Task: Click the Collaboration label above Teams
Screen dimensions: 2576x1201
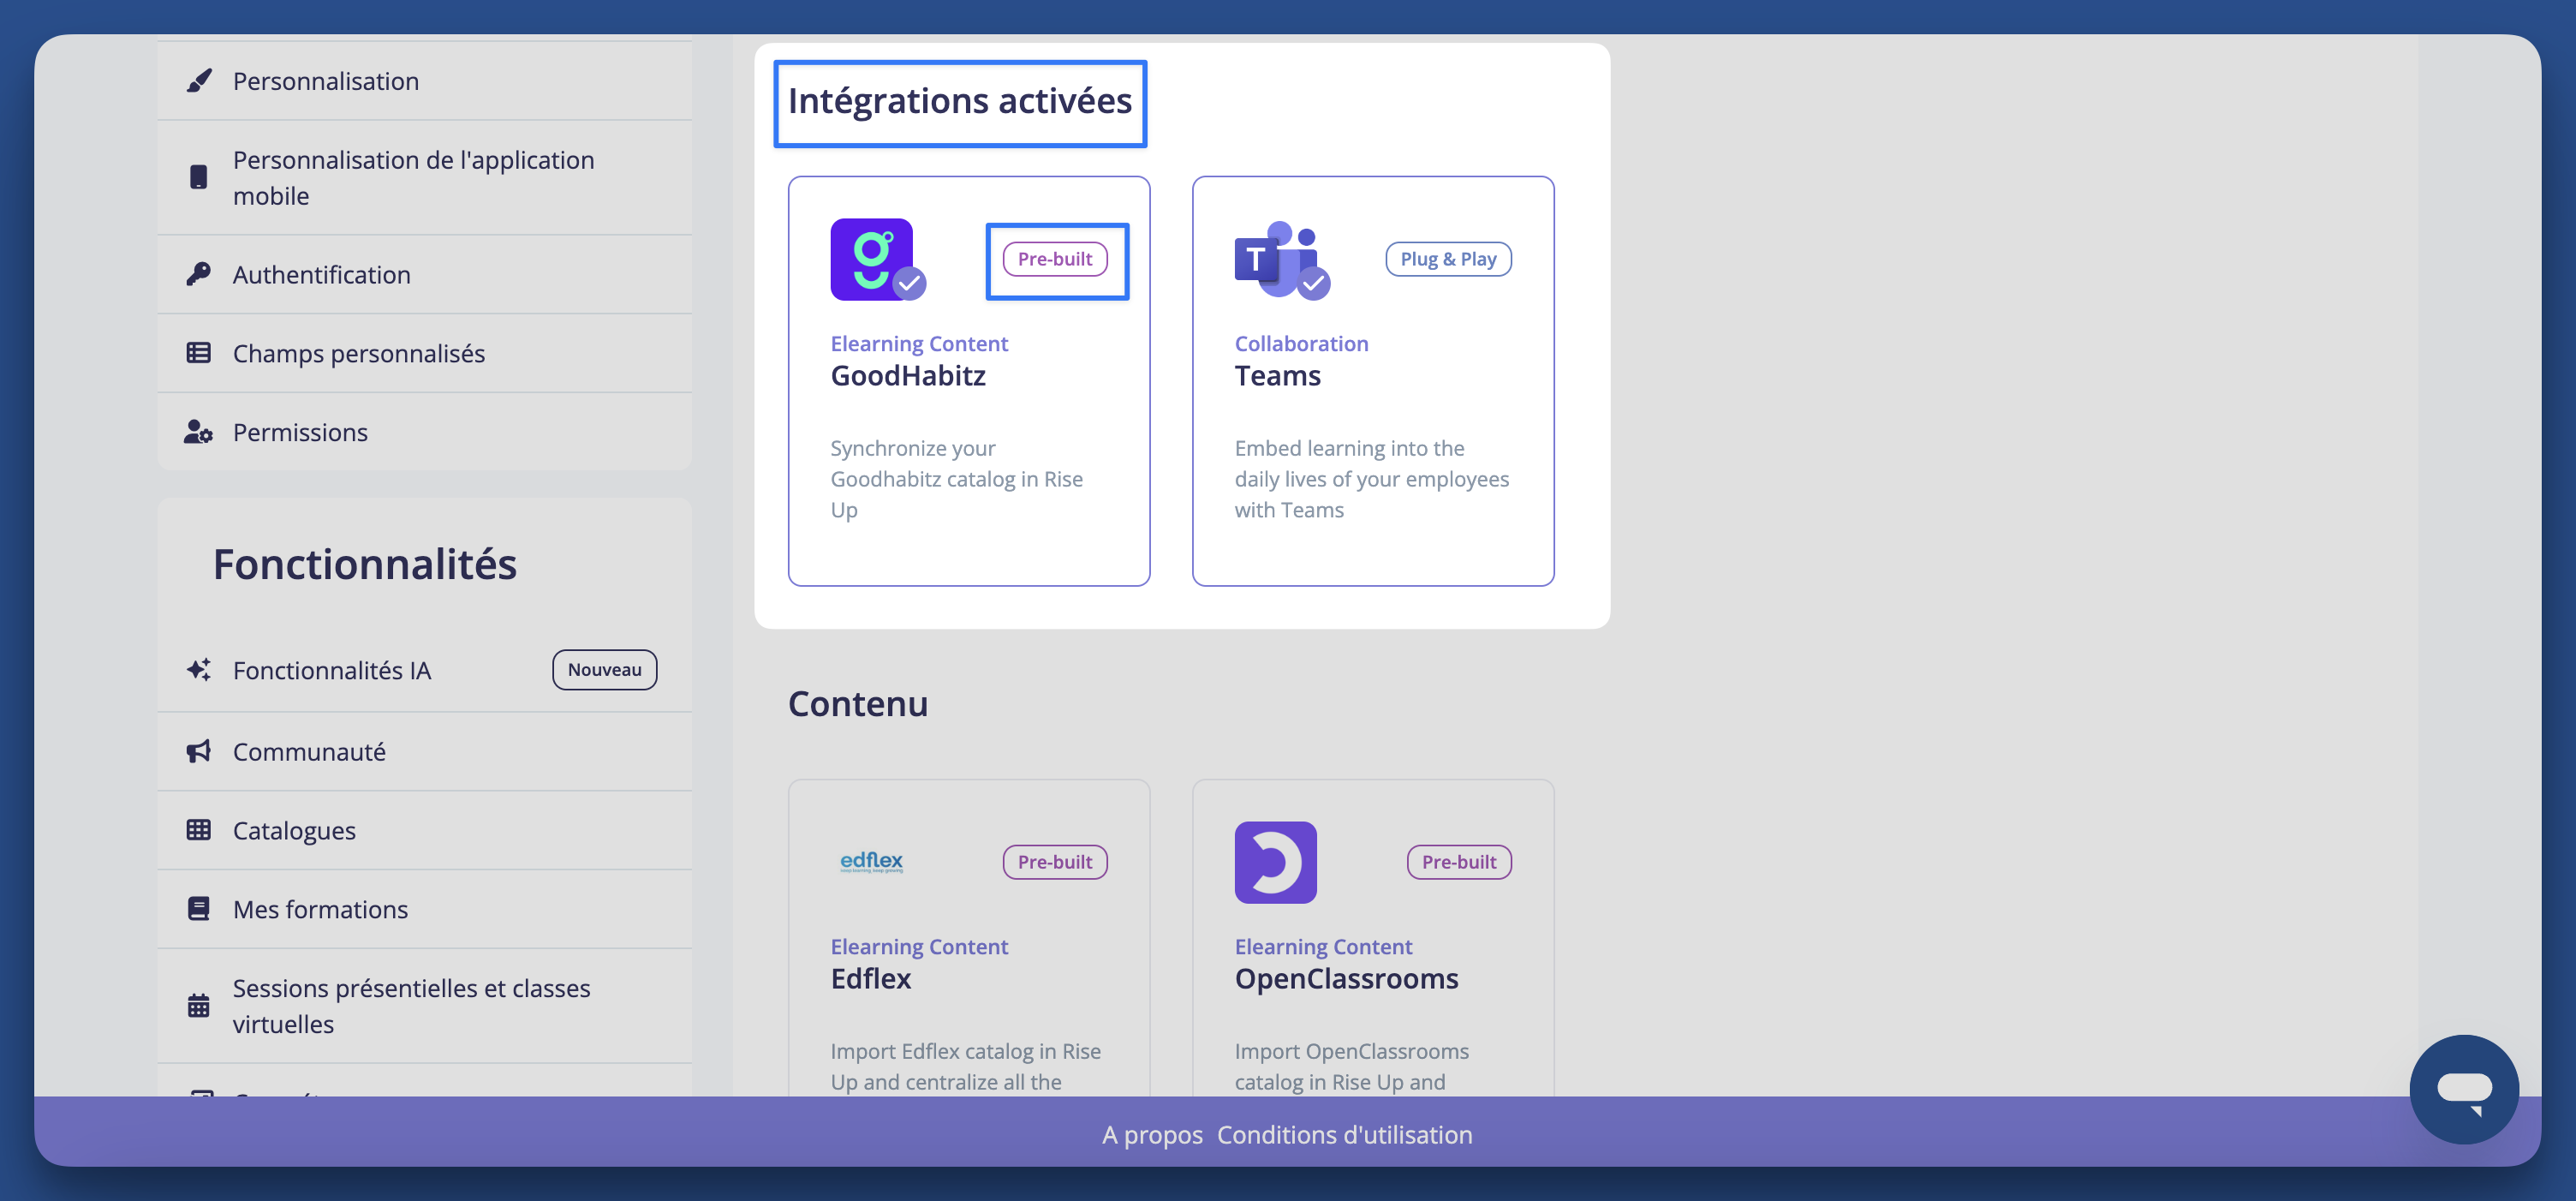Action: [1301, 343]
